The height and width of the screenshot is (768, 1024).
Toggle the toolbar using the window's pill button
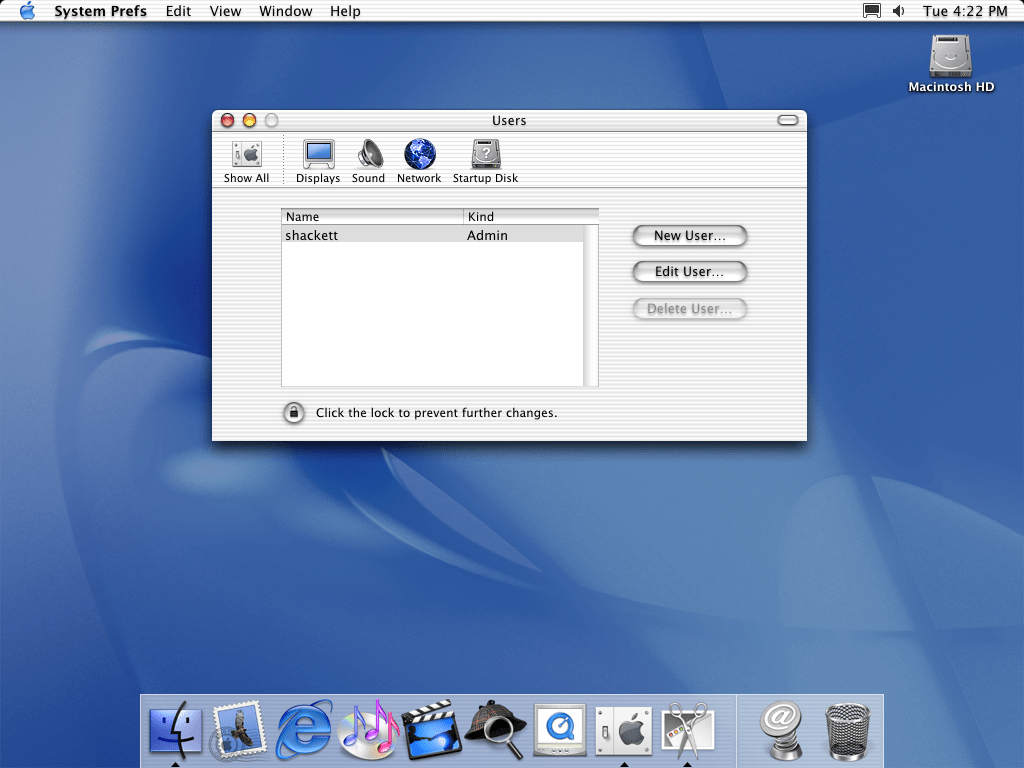click(x=788, y=120)
